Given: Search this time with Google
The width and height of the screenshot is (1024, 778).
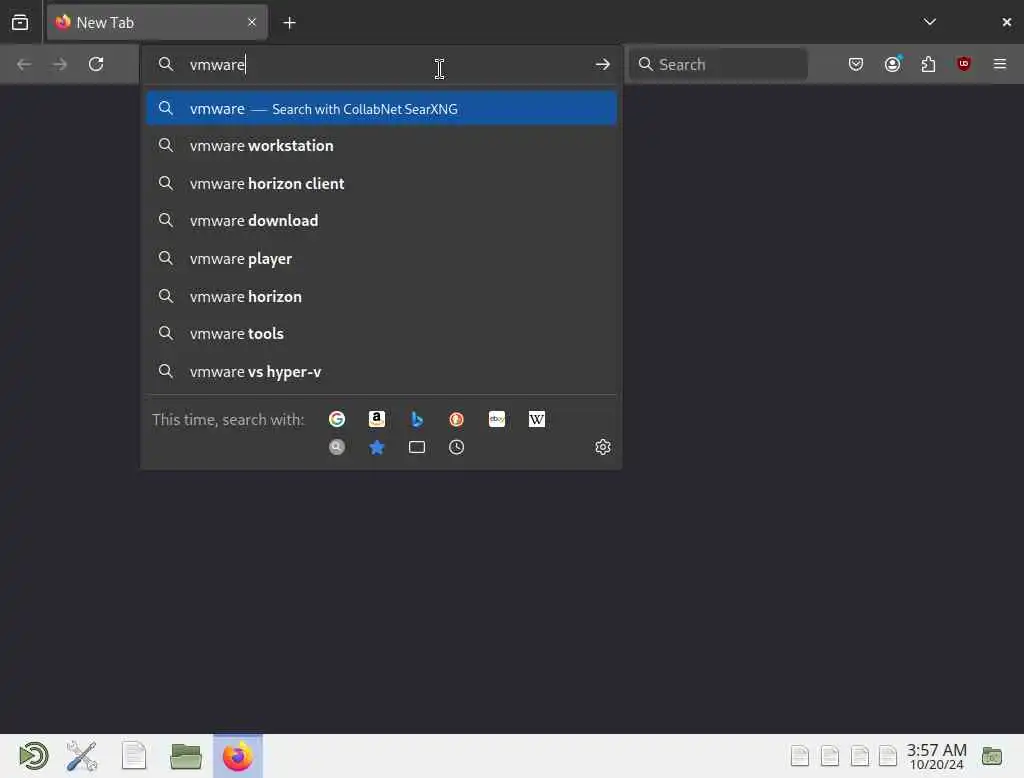Looking at the screenshot, I should pos(337,419).
